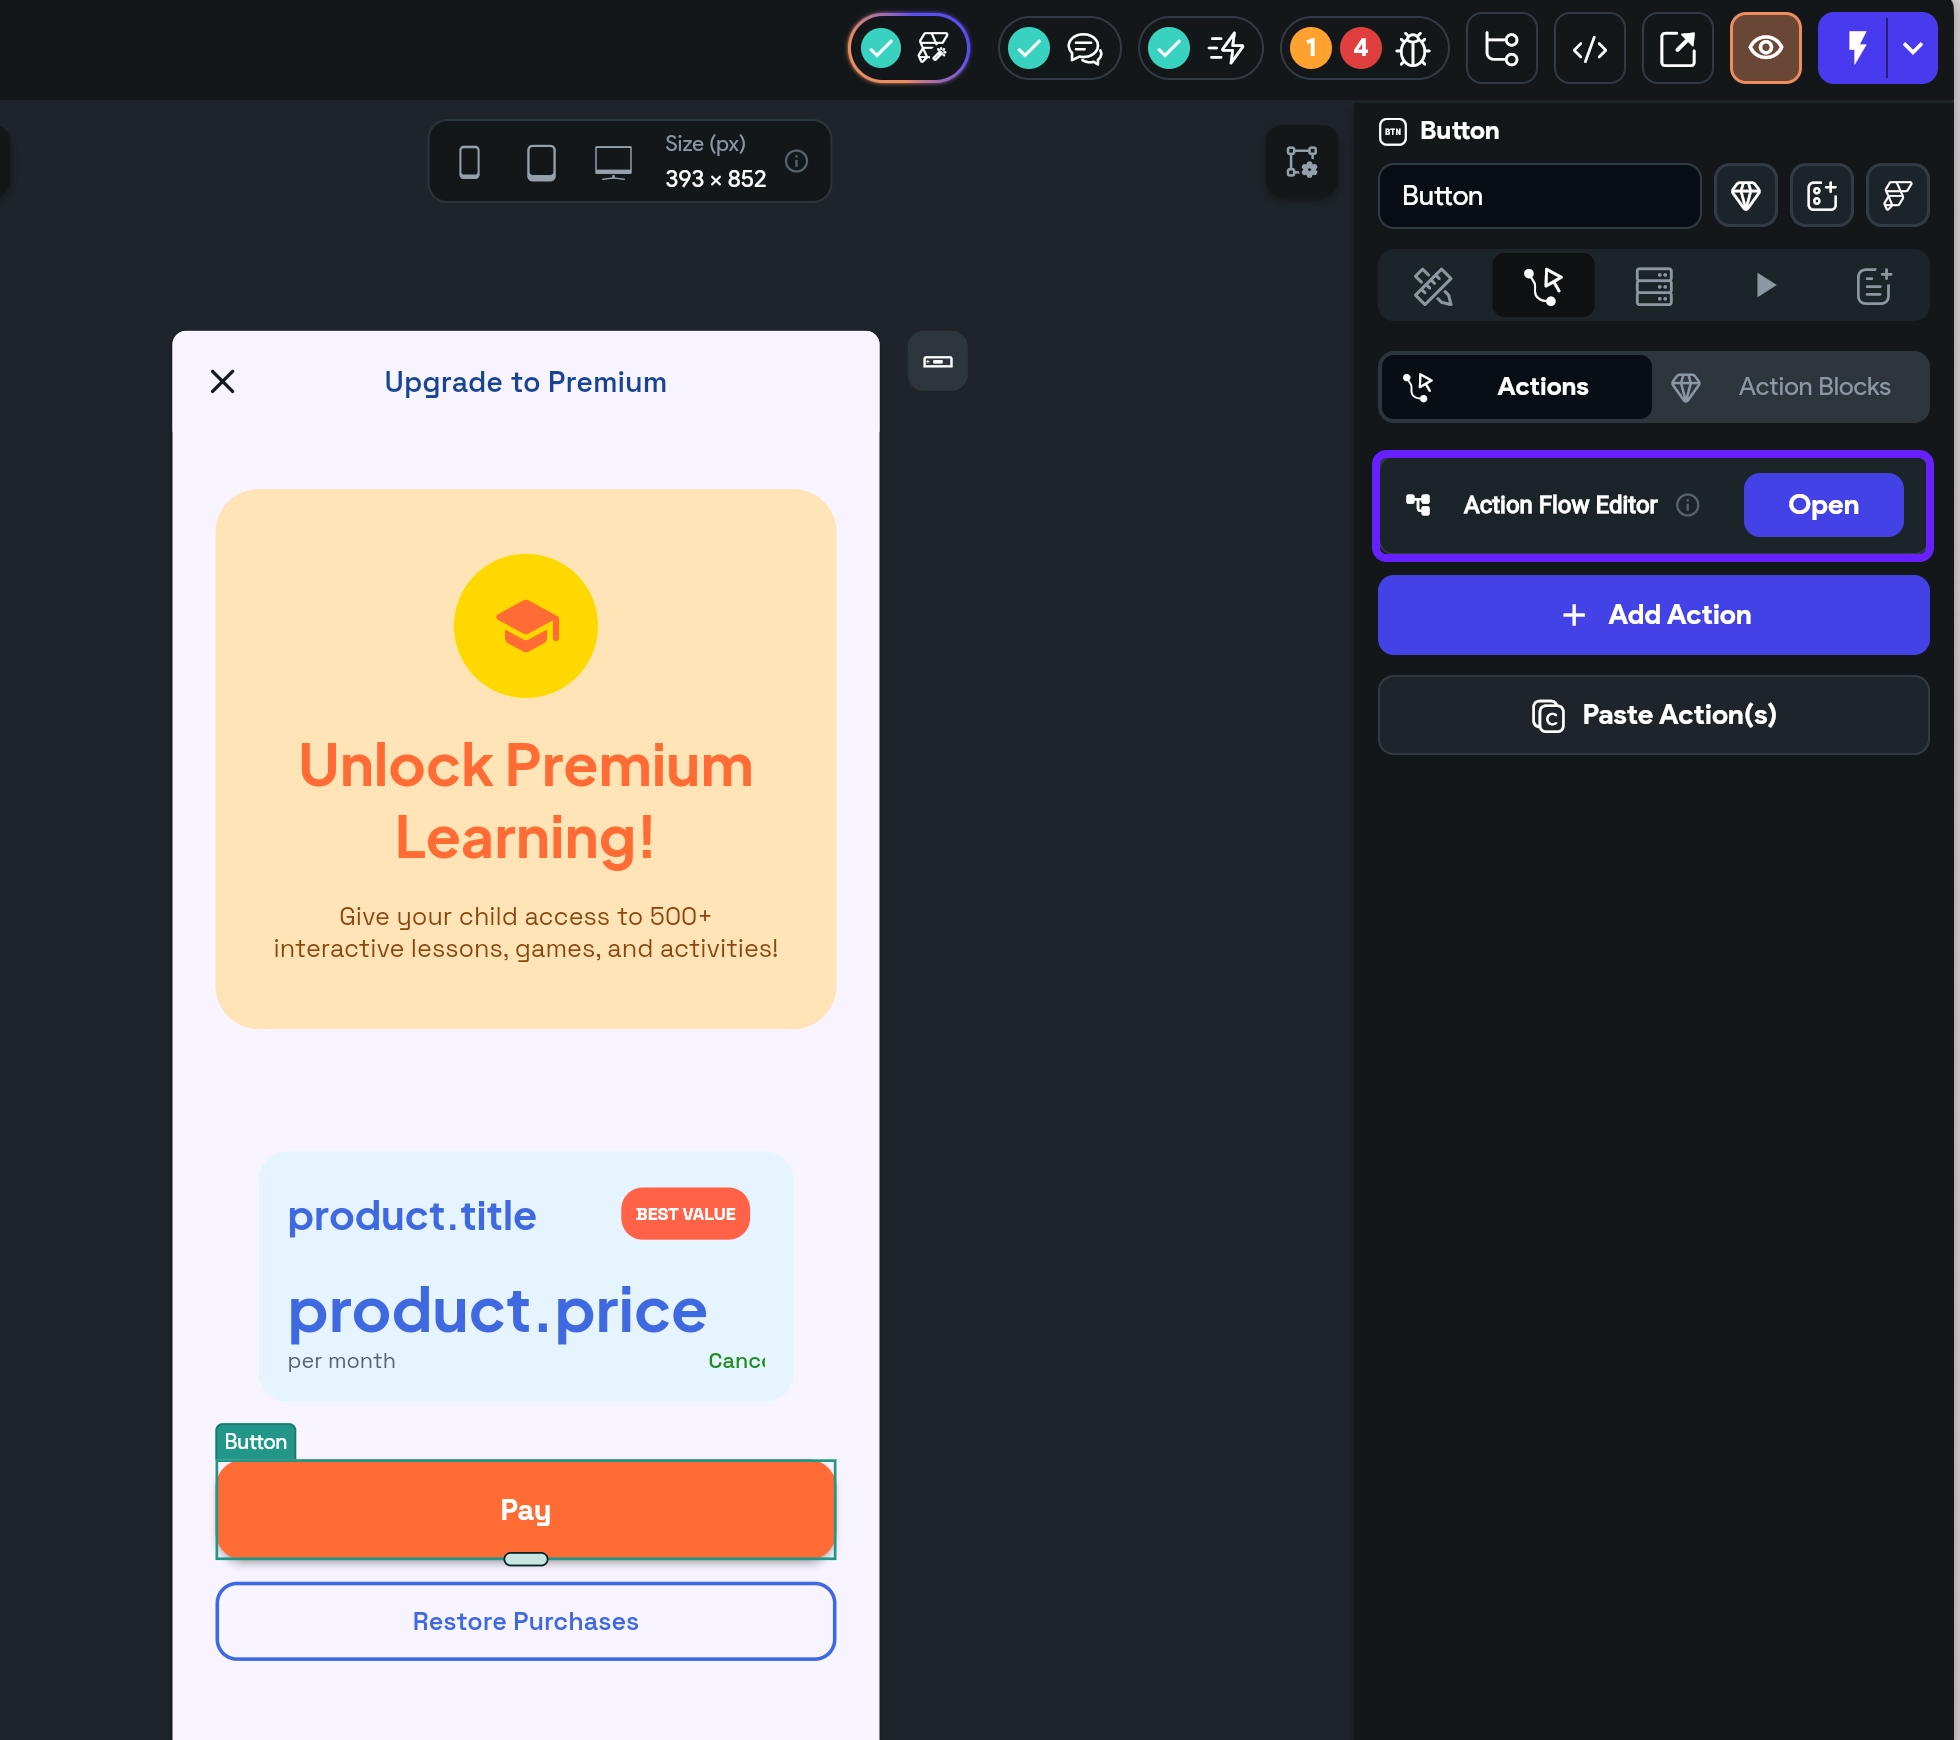Open the widget tree panel

click(x=1501, y=48)
